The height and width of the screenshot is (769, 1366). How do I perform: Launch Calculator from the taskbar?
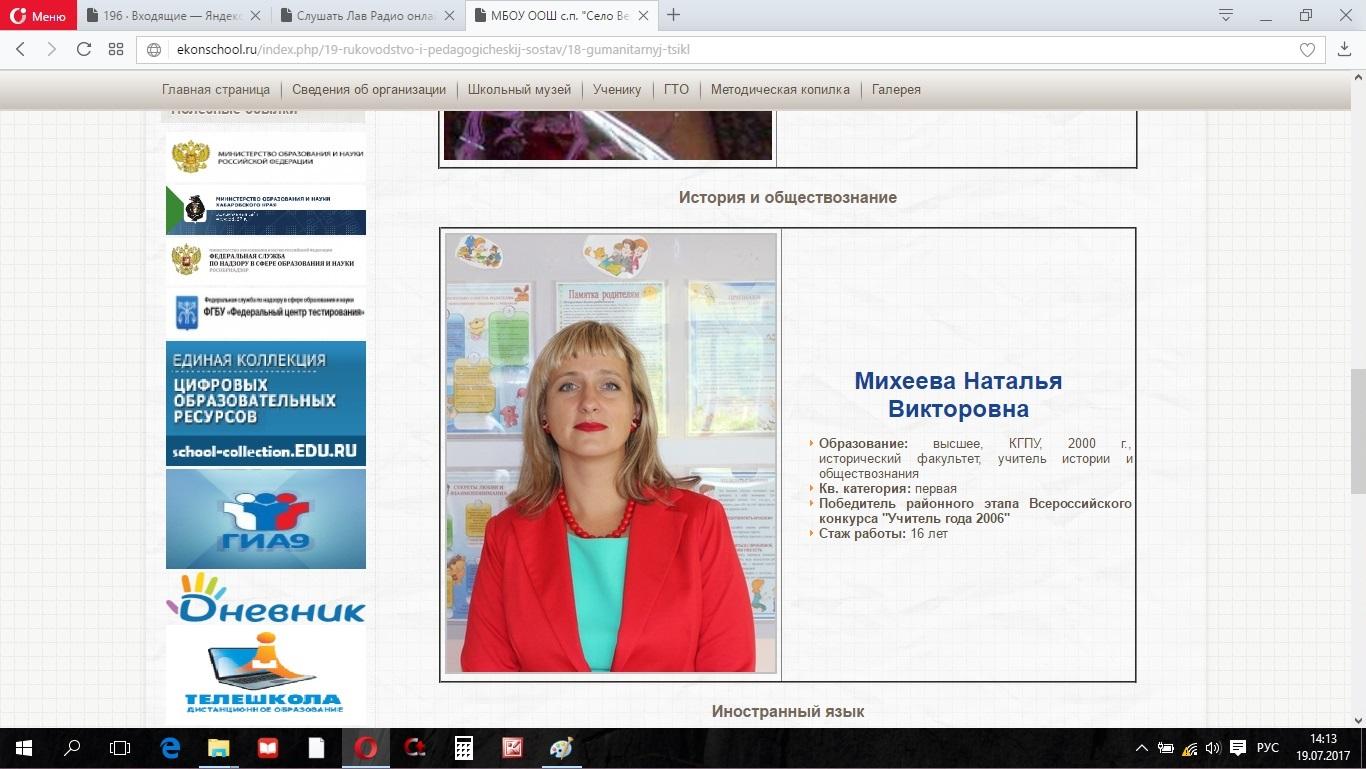tap(463, 747)
